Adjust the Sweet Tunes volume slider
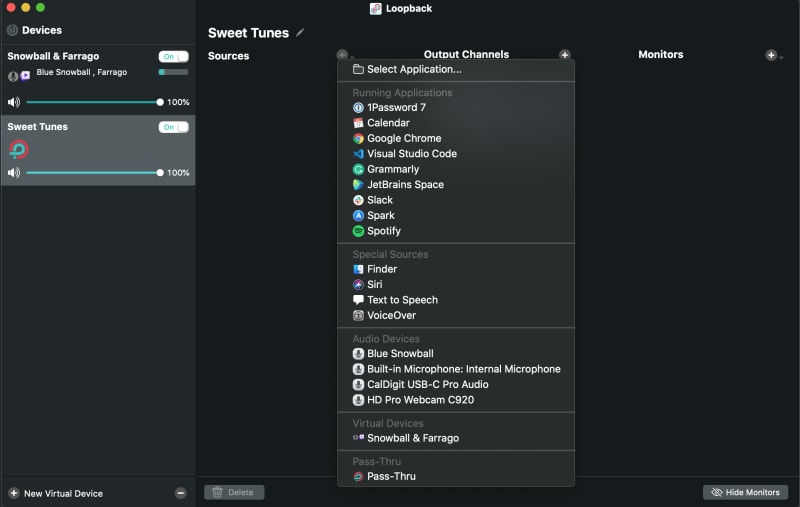The width and height of the screenshot is (800, 507). (x=93, y=173)
